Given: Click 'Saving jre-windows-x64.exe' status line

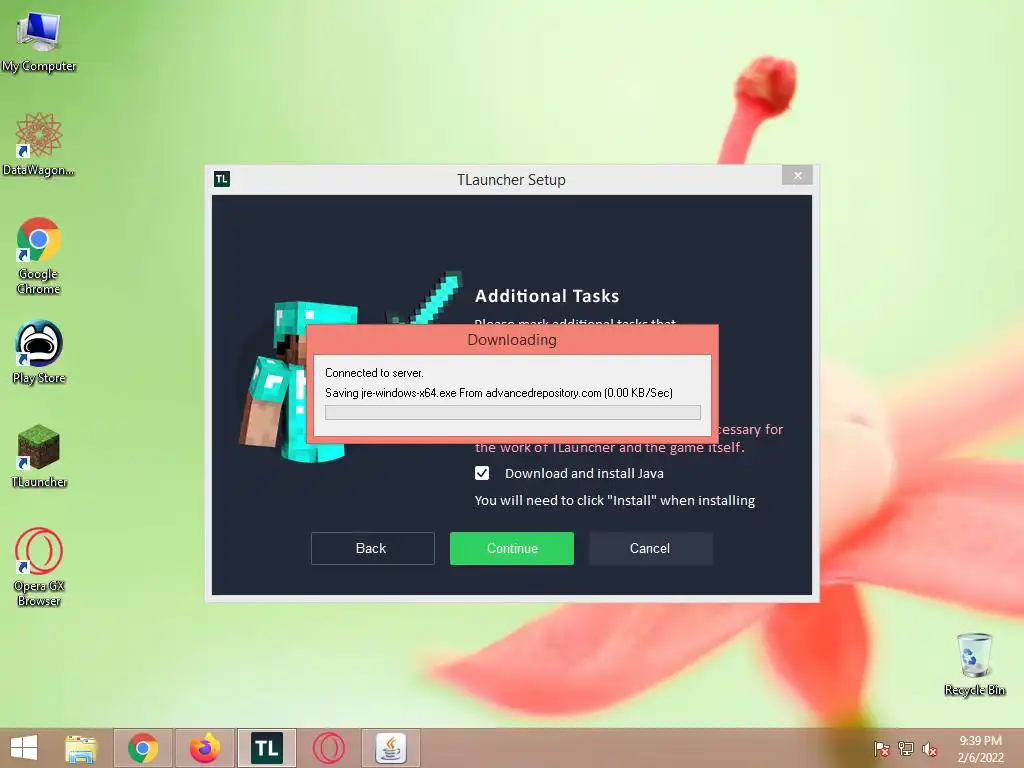Looking at the screenshot, I should pyautogui.click(x=499, y=392).
